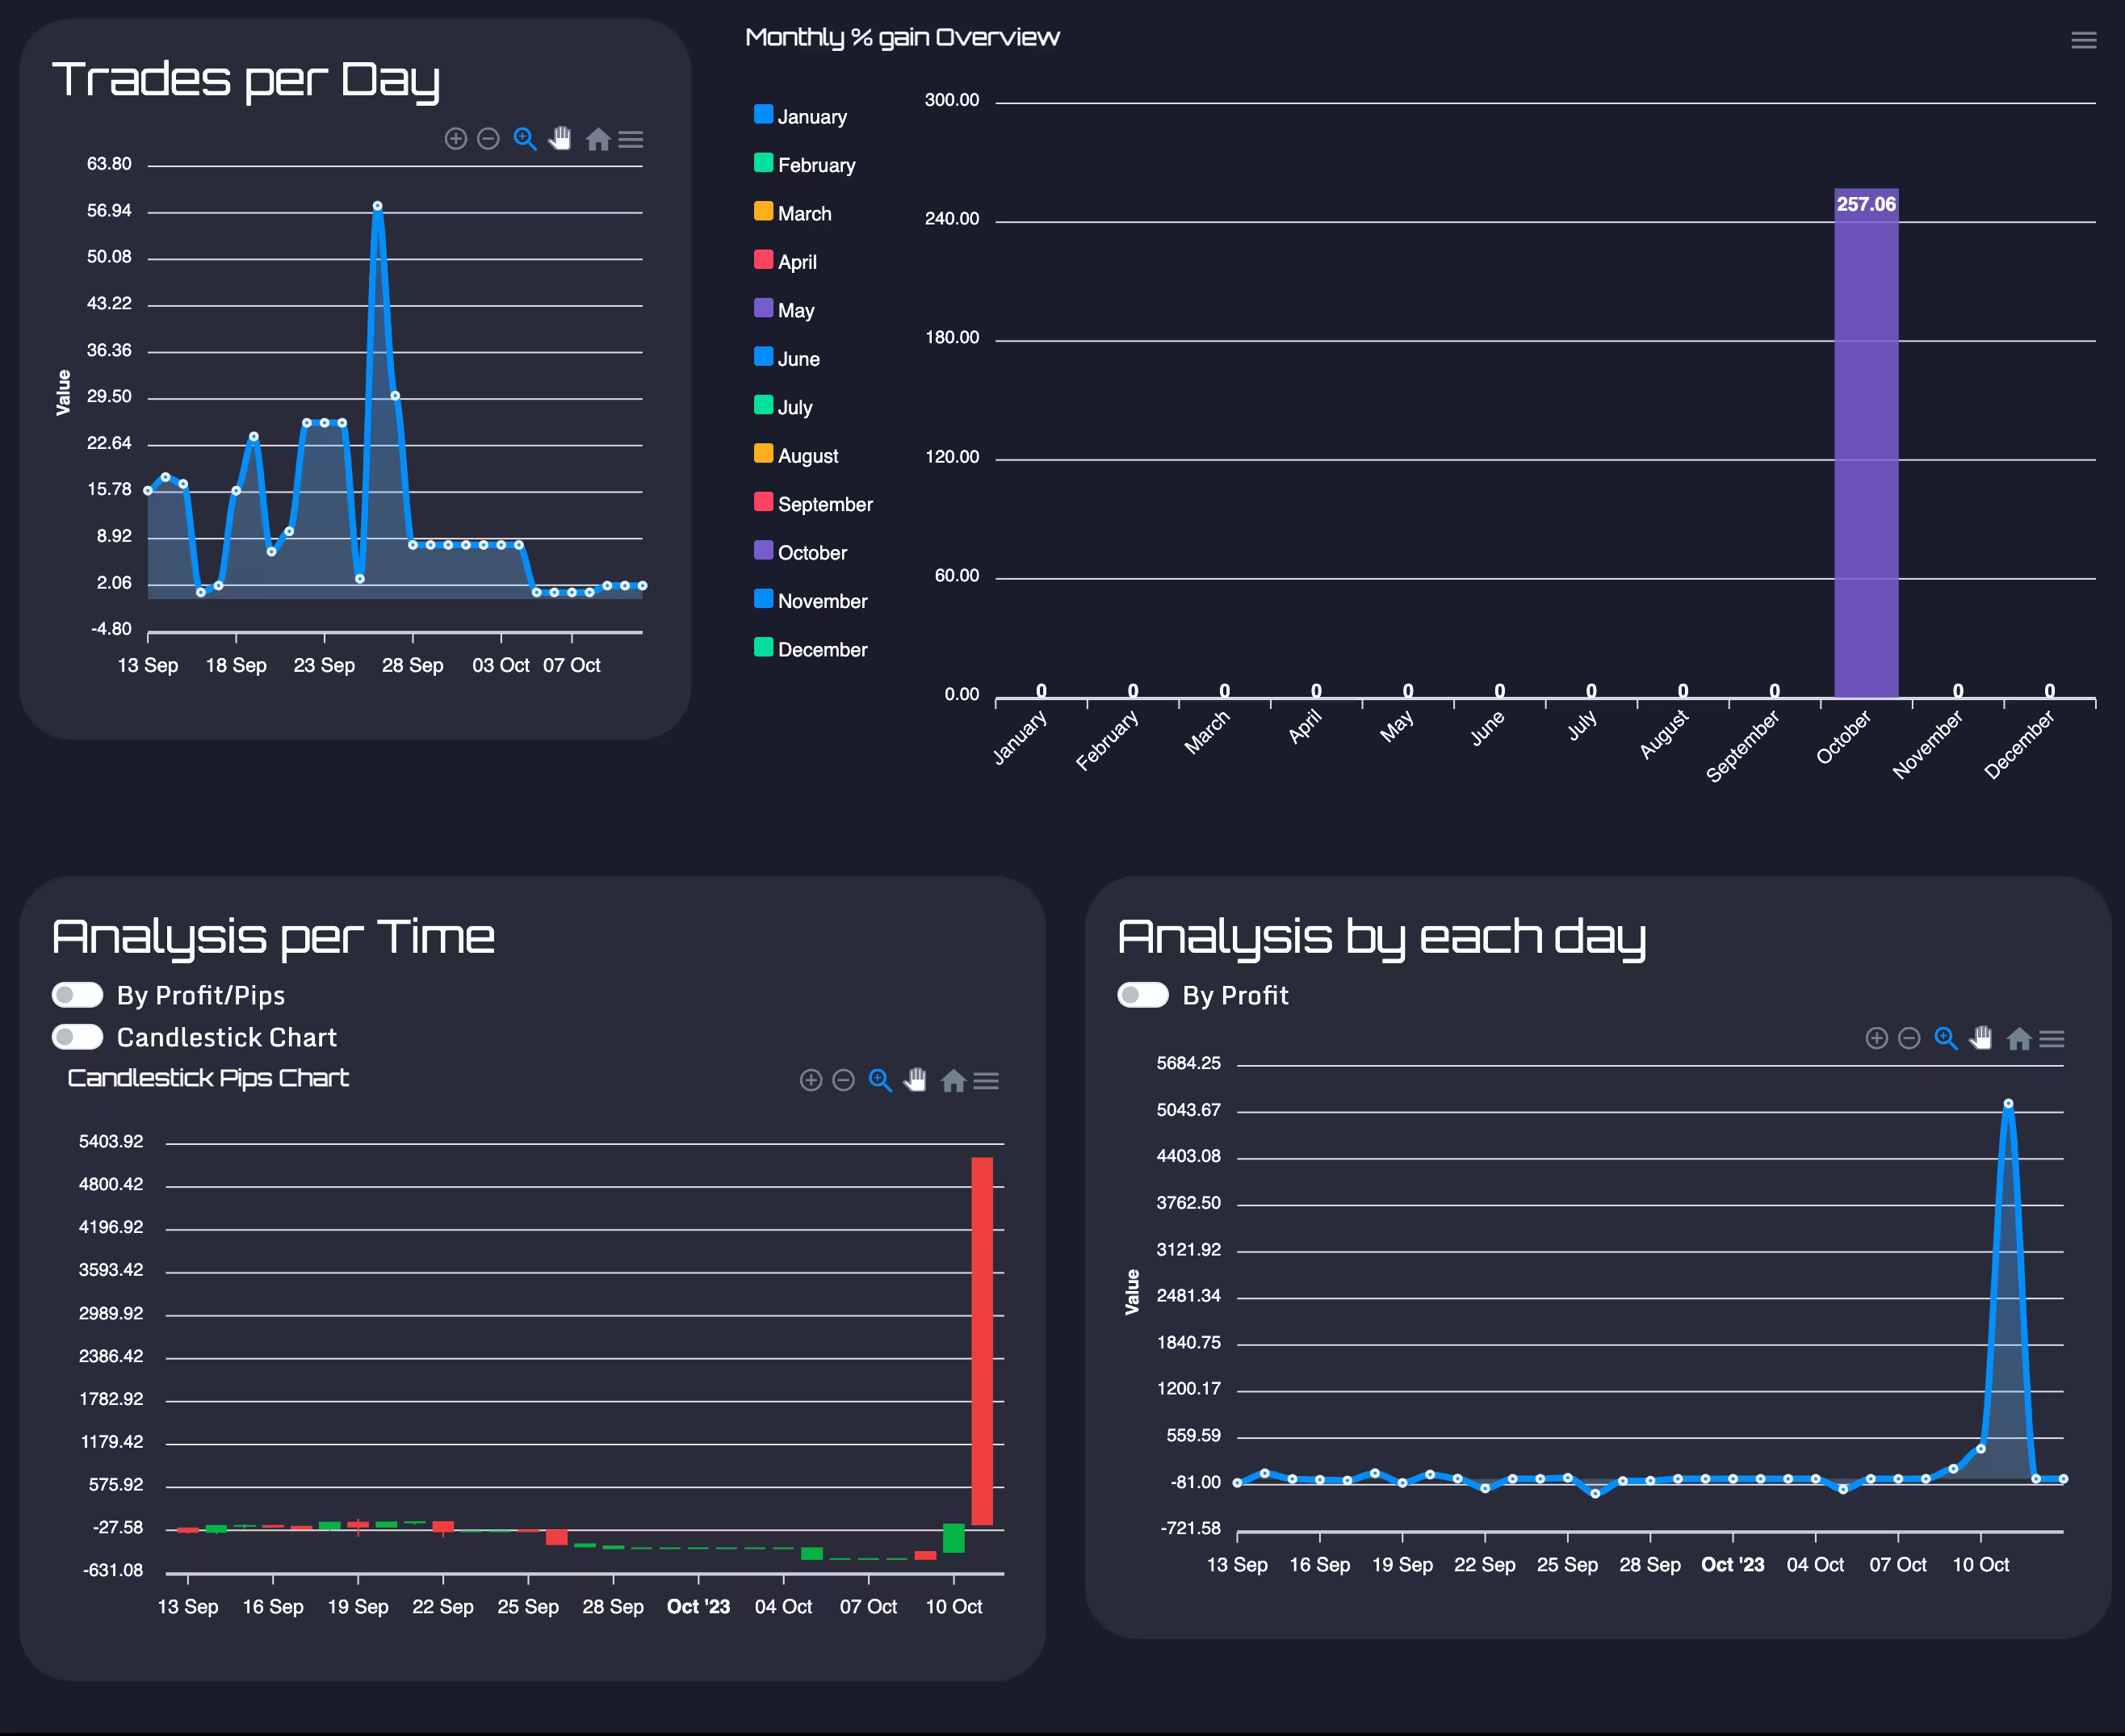
Task: Click the Analysis per Time heading
Action: [273, 938]
